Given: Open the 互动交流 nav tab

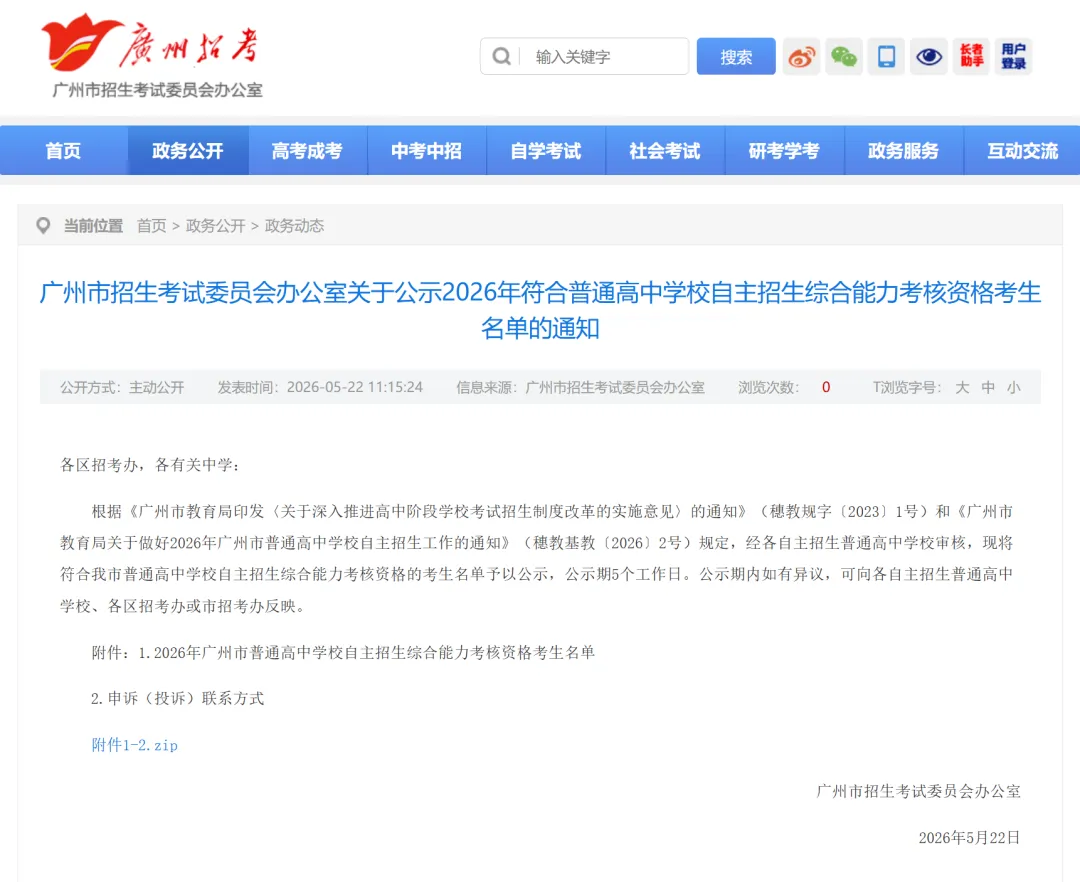Looking at the screenshot, I should coord(1022,151).
